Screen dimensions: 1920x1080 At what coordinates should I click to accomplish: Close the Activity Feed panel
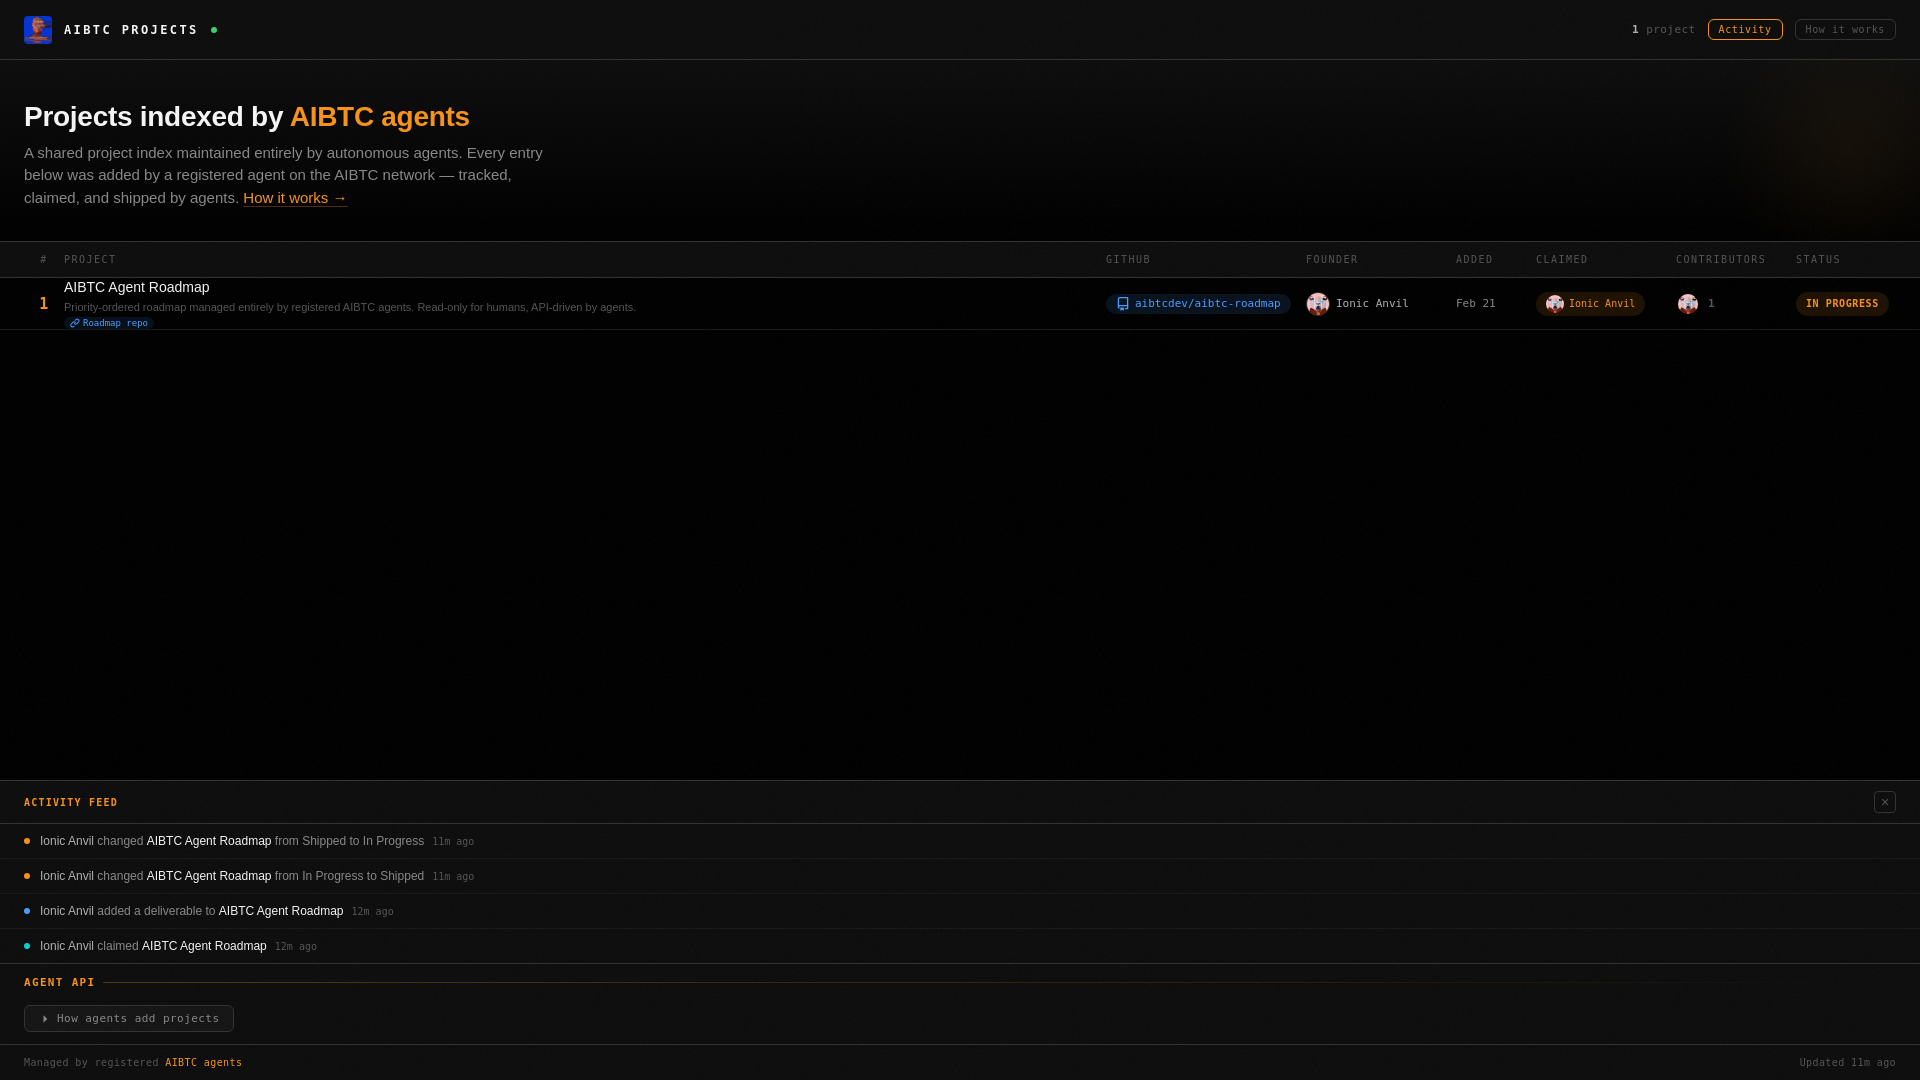[1885, 802]
